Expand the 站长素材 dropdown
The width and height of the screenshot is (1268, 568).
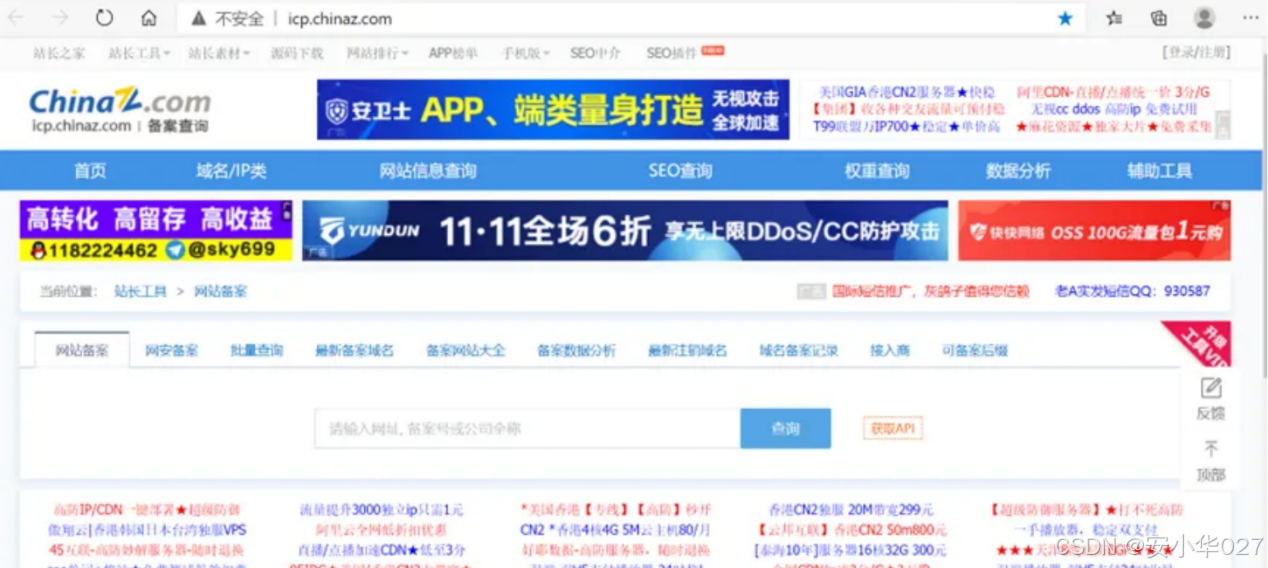[x=219, y=53]
